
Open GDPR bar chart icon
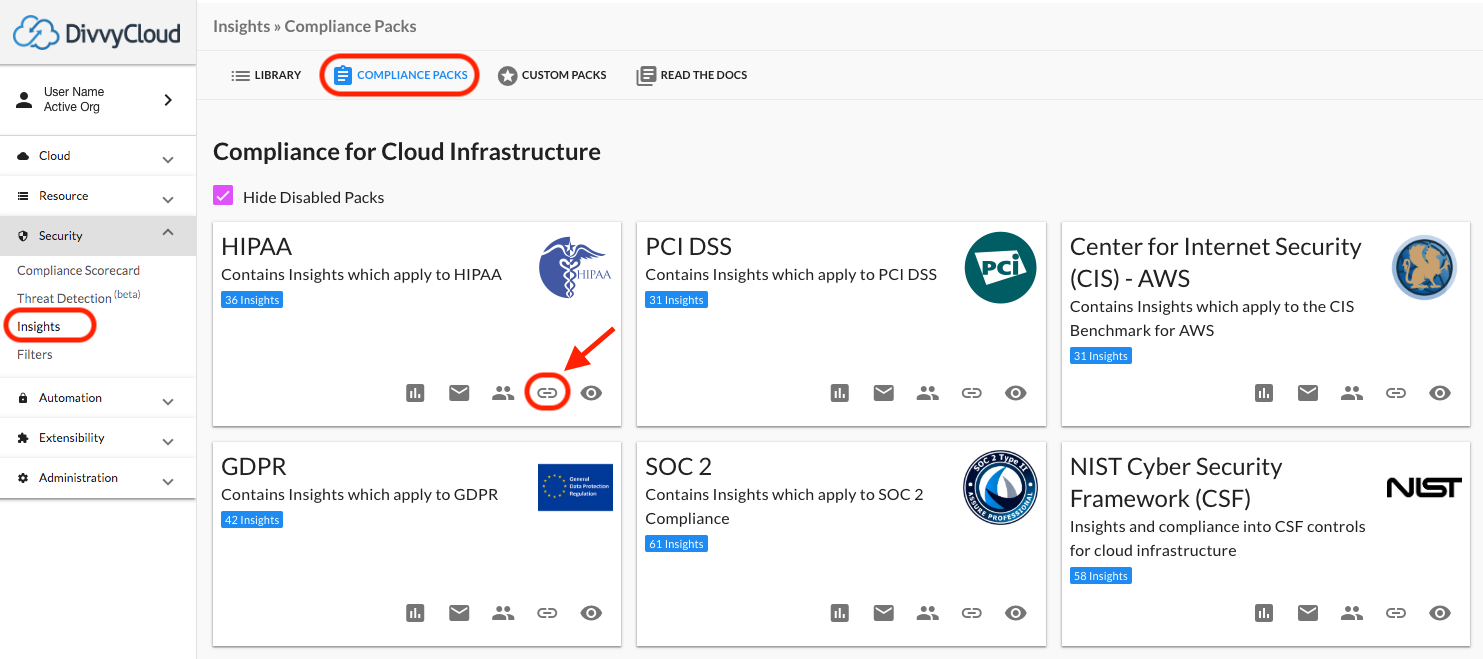click(415, 613)
